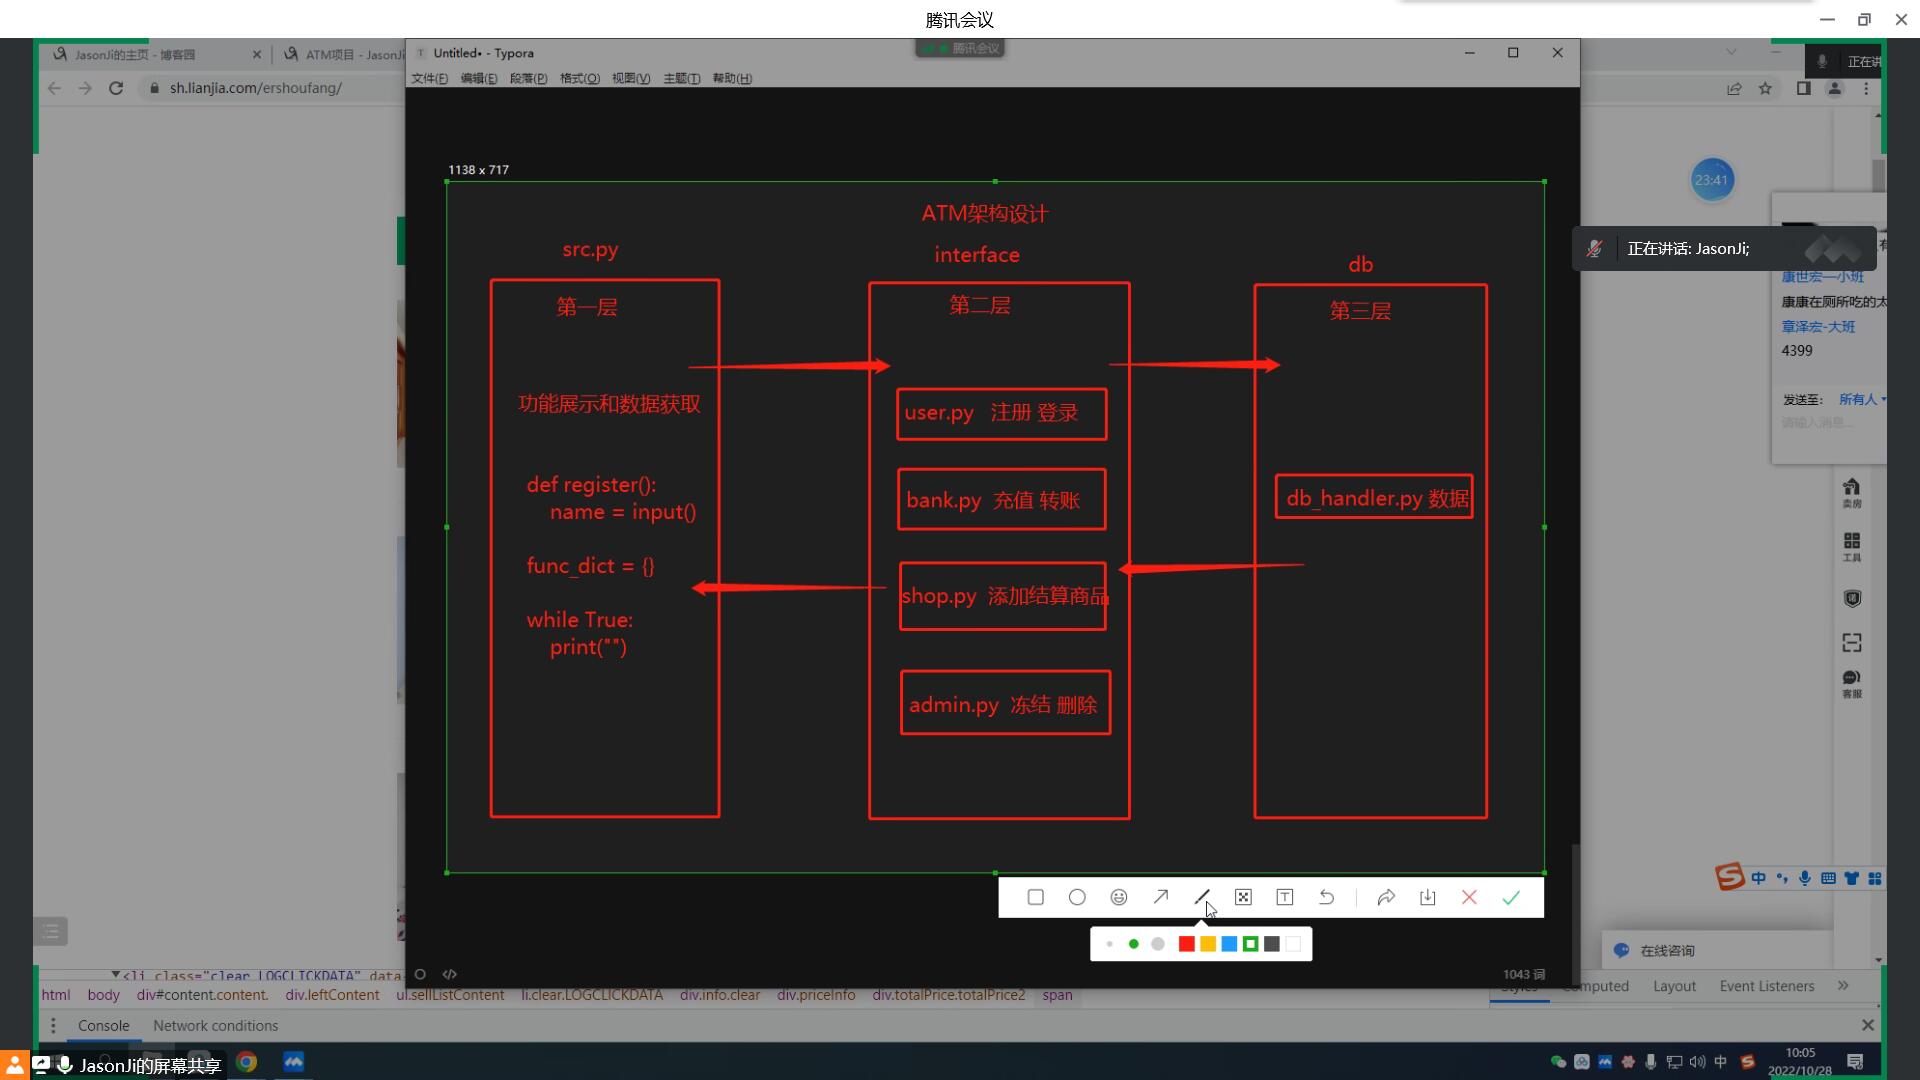This screenshot has width=1920, height=1080.
Task: Select the ellipse annotation tool
Action: [x=1077, y=898]
